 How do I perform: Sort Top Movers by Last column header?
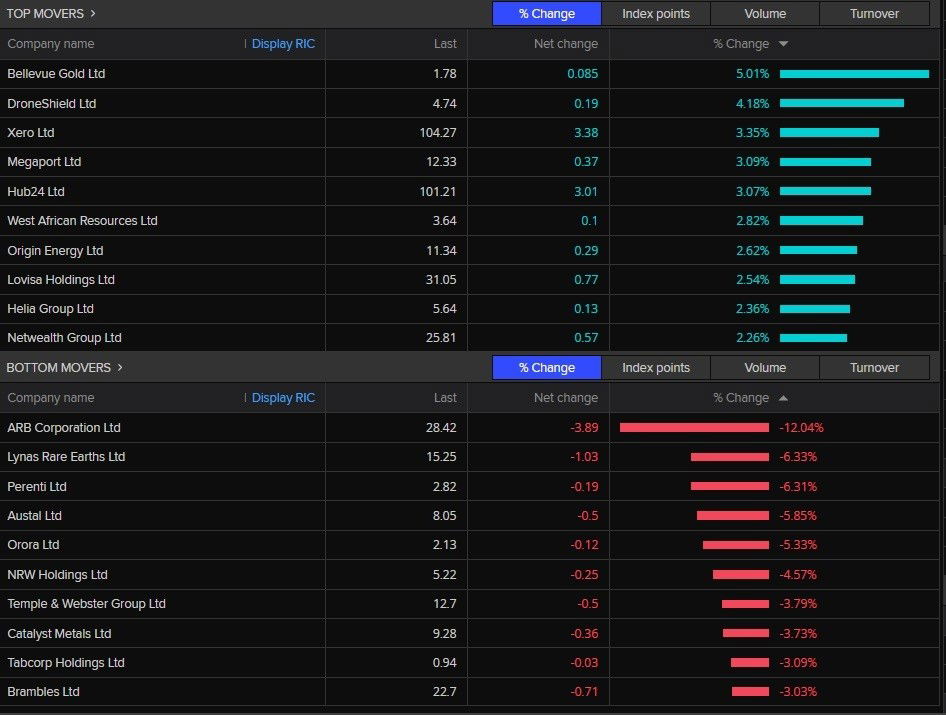click(445, 44)
